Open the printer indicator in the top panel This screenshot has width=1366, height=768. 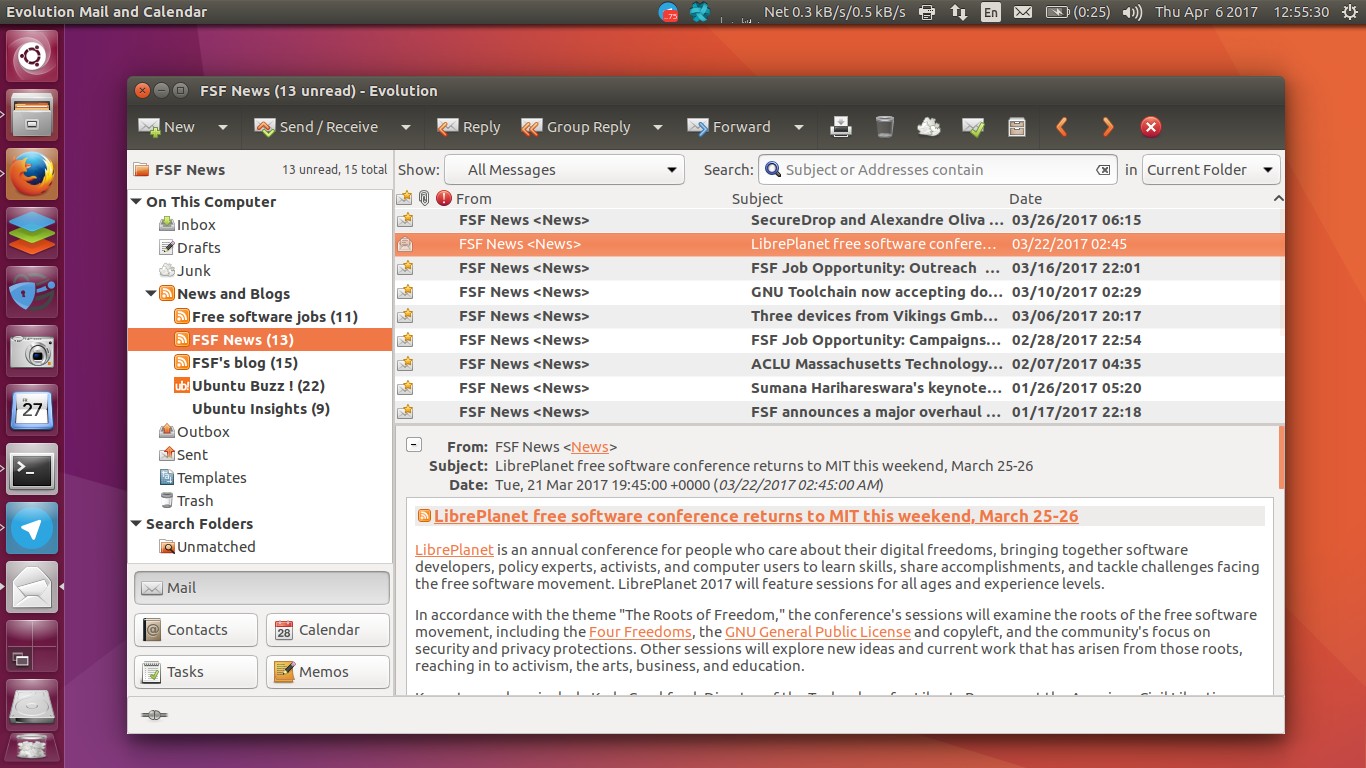coord(927,12)
